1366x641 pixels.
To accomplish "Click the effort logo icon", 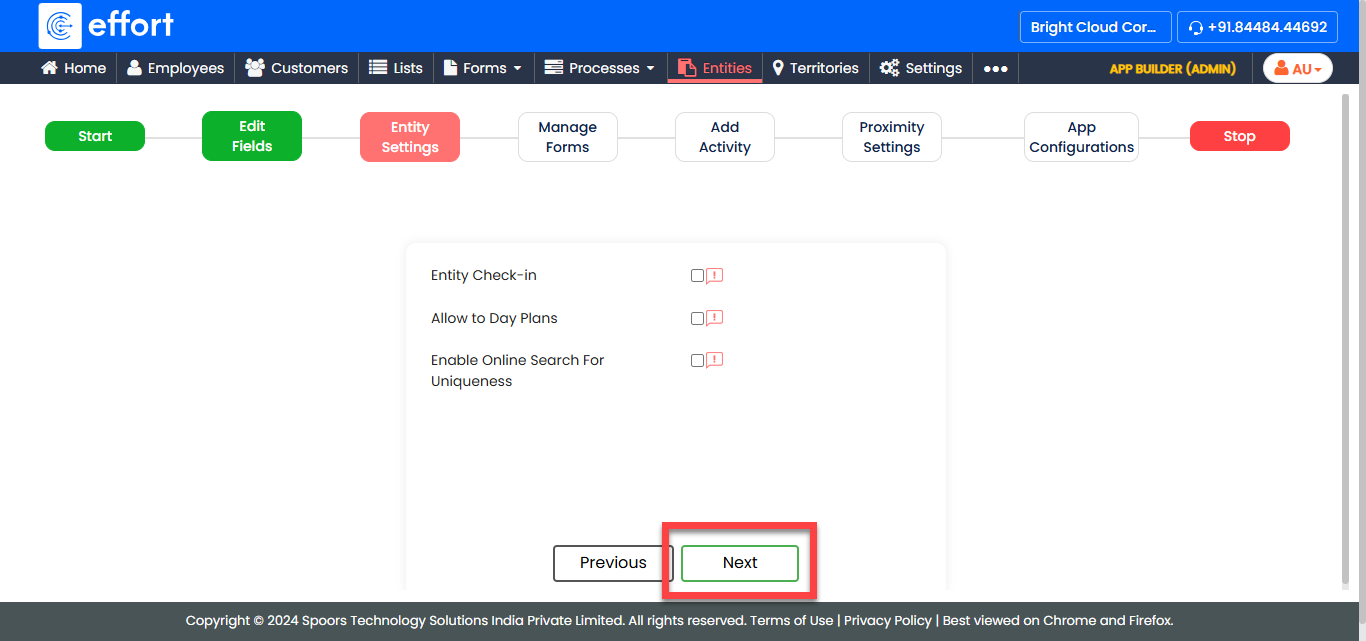I will coord(60,26).
